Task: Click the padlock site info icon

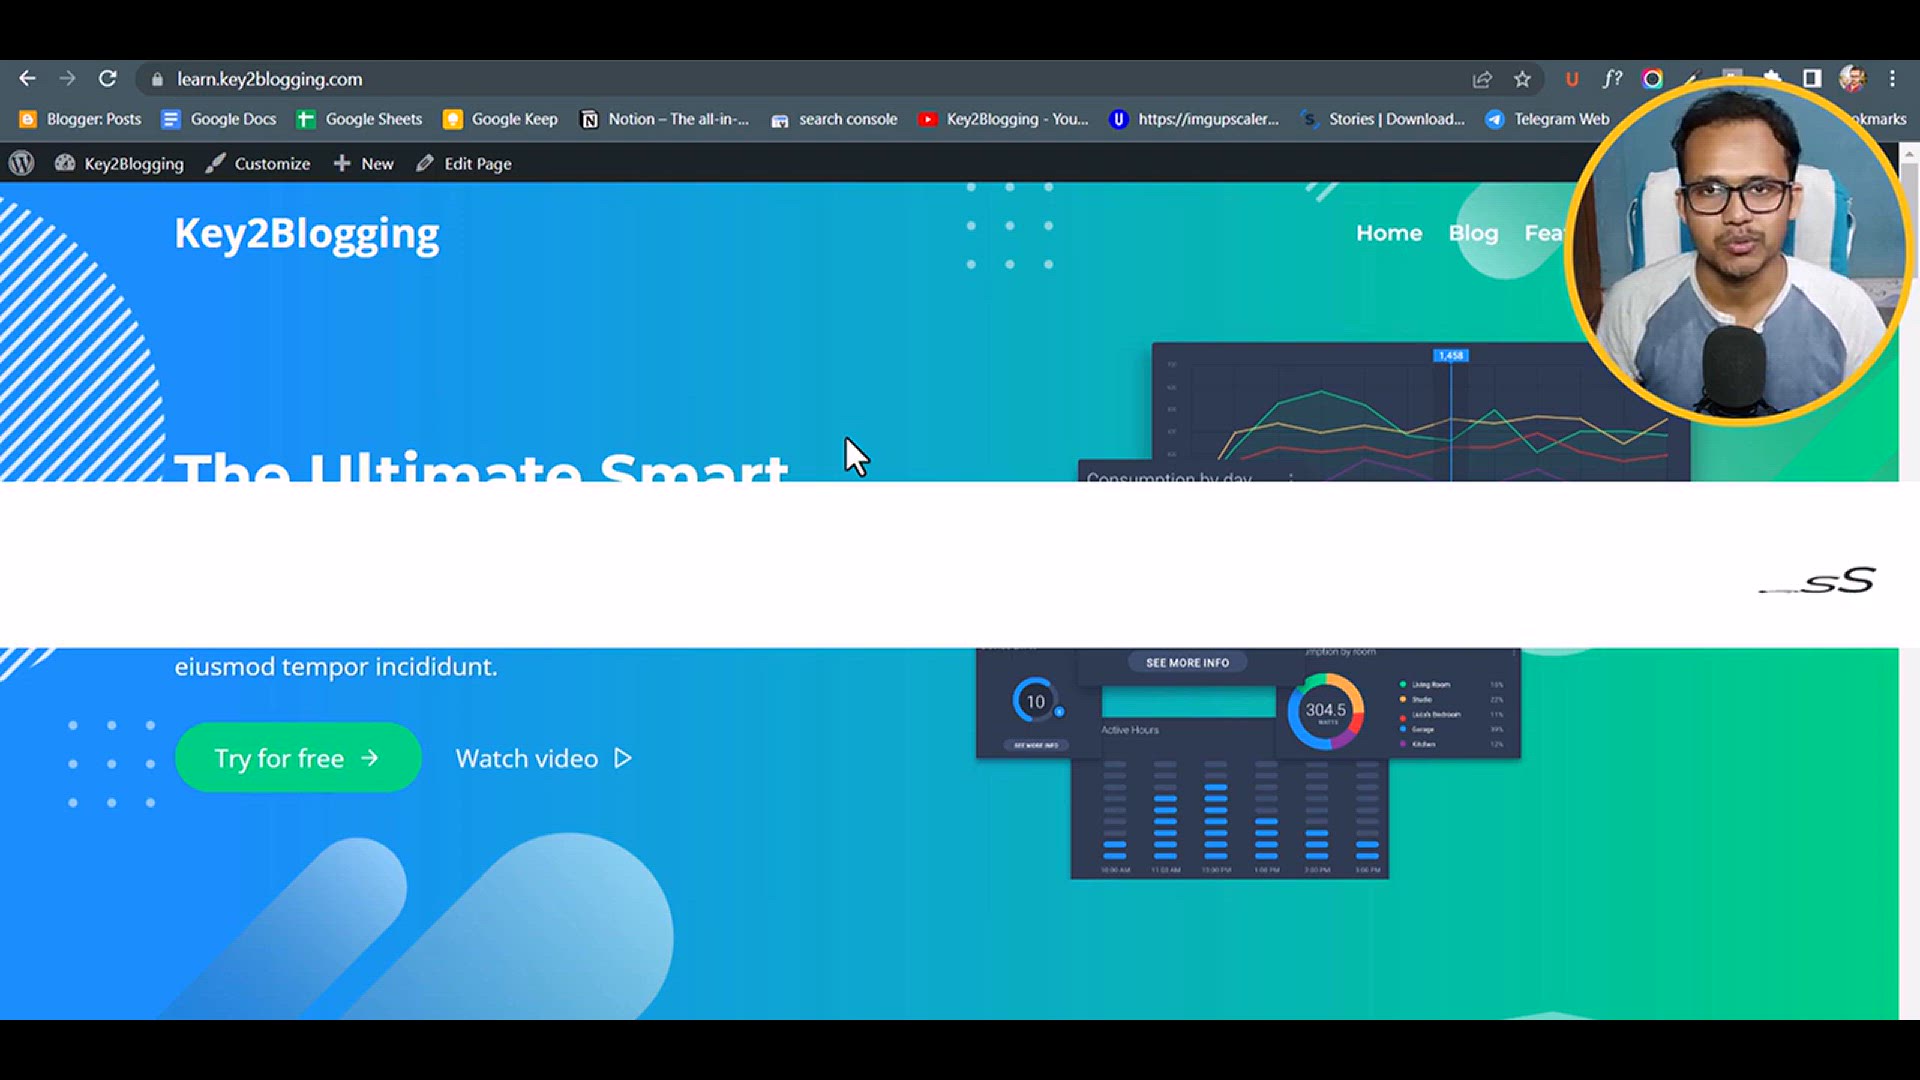Action: [x=157, y=79]
